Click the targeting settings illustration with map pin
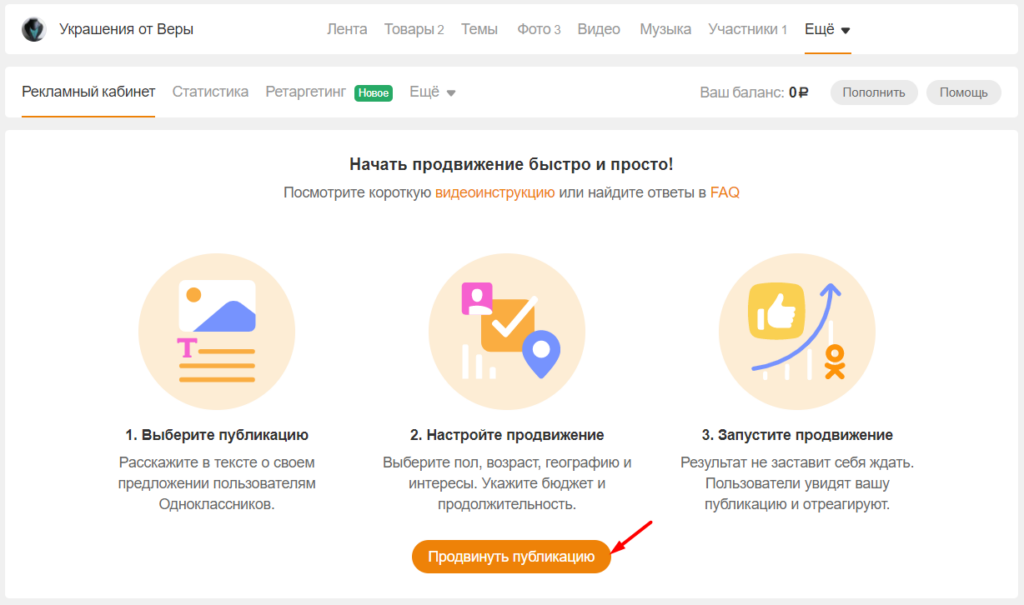Viewport: 1024px width, 605px height. (x=507, y=332)
